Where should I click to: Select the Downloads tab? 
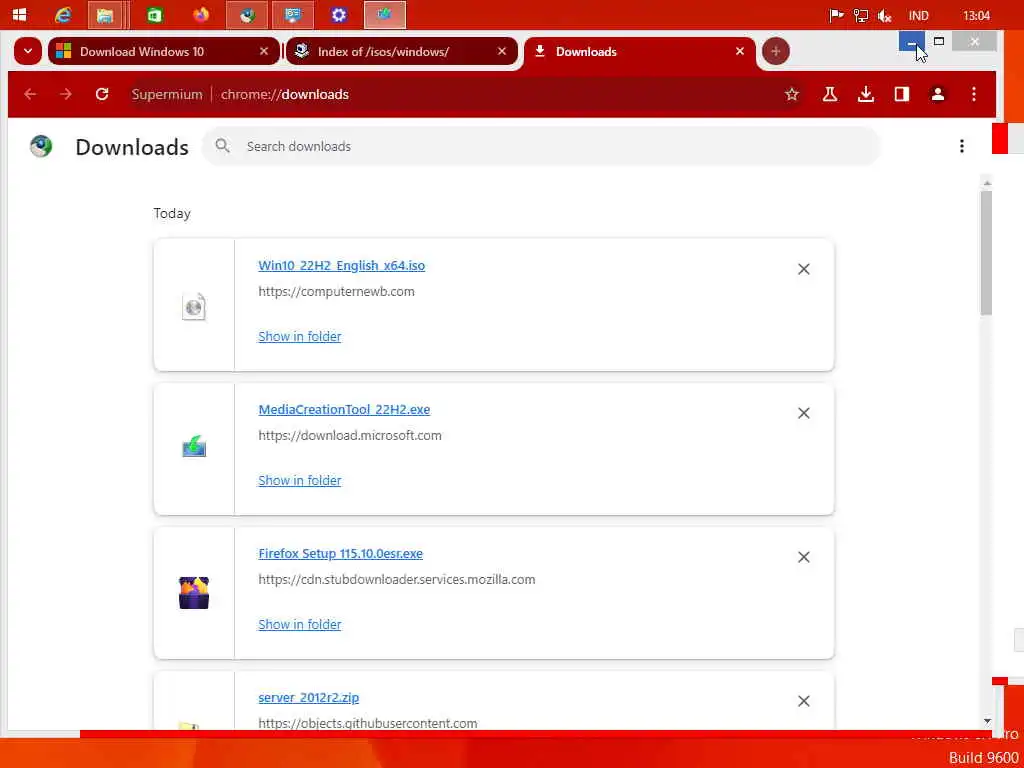586,52
